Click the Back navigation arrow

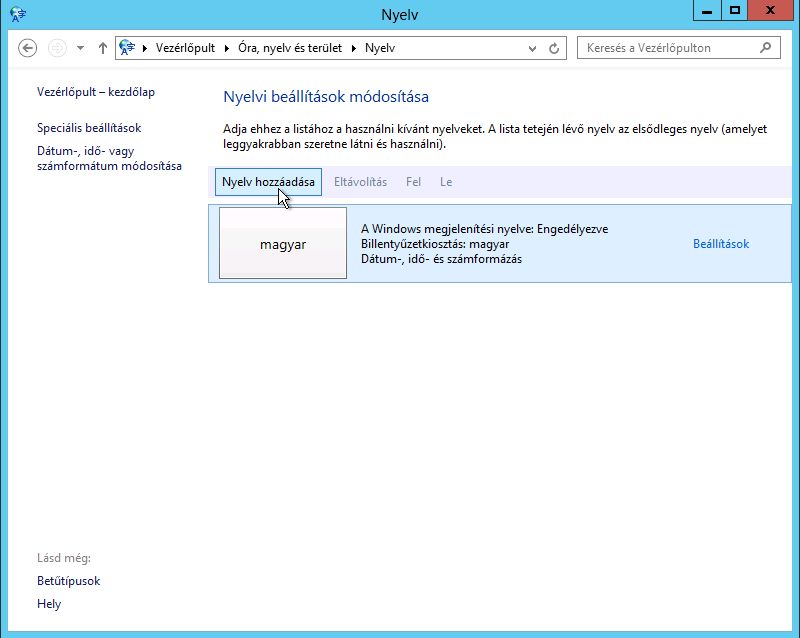click(x=28, y=48)
